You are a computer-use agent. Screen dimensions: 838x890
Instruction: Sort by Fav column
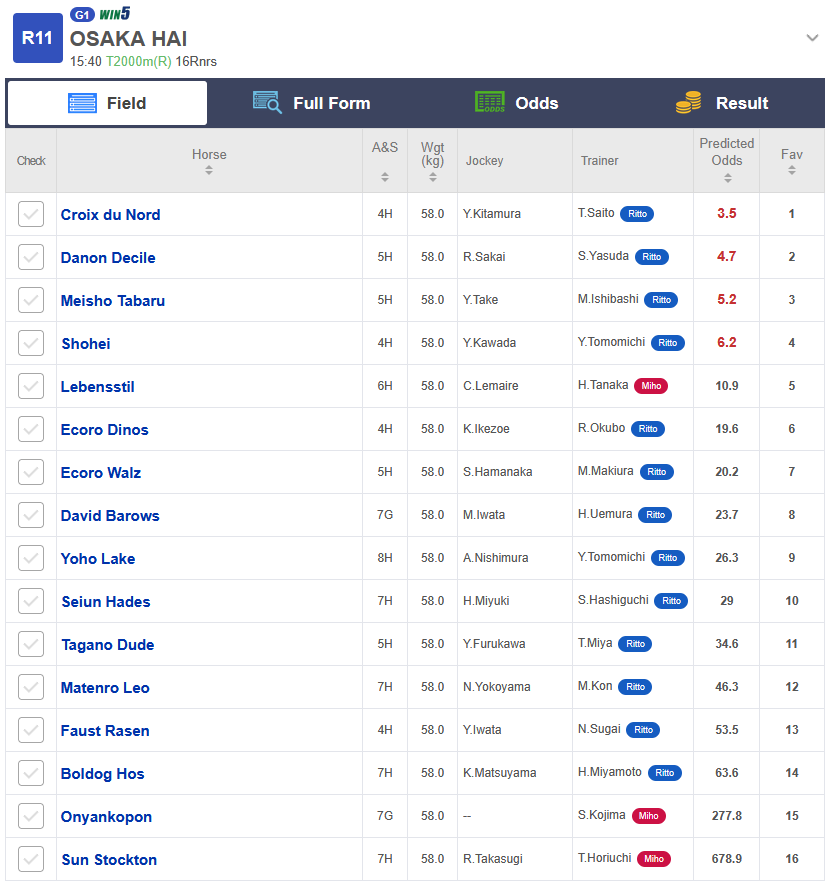(791, 170)
